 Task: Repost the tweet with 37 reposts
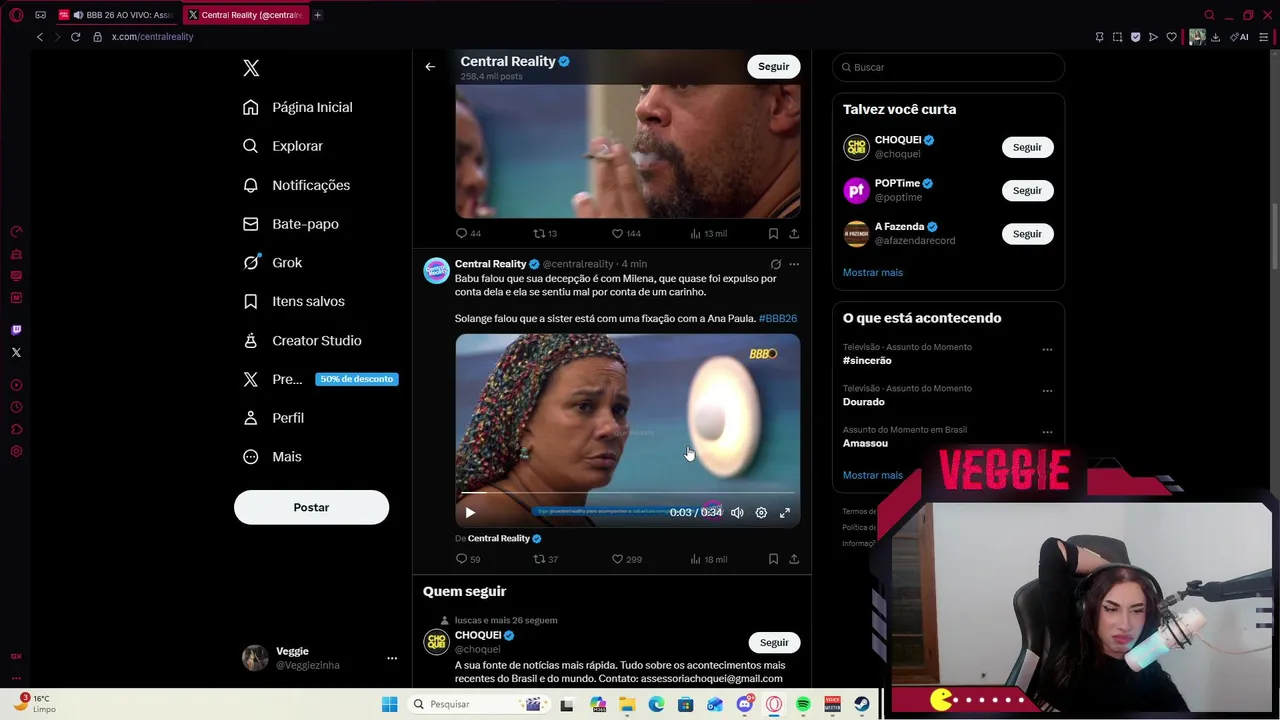point(545,559)
